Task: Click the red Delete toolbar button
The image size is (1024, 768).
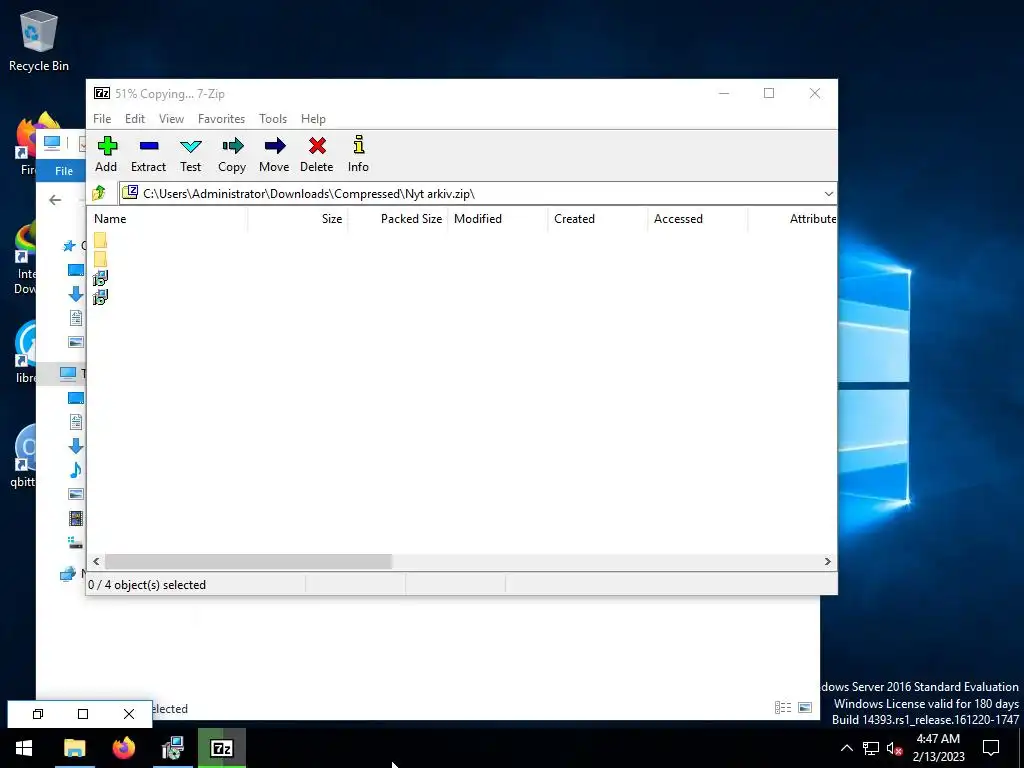Action: [317, 154]
